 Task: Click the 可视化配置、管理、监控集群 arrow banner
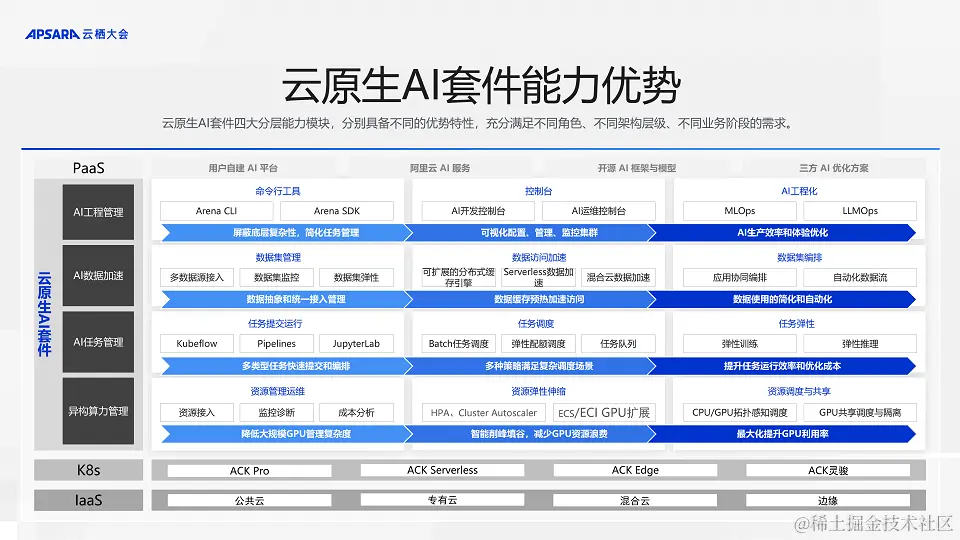531,233
